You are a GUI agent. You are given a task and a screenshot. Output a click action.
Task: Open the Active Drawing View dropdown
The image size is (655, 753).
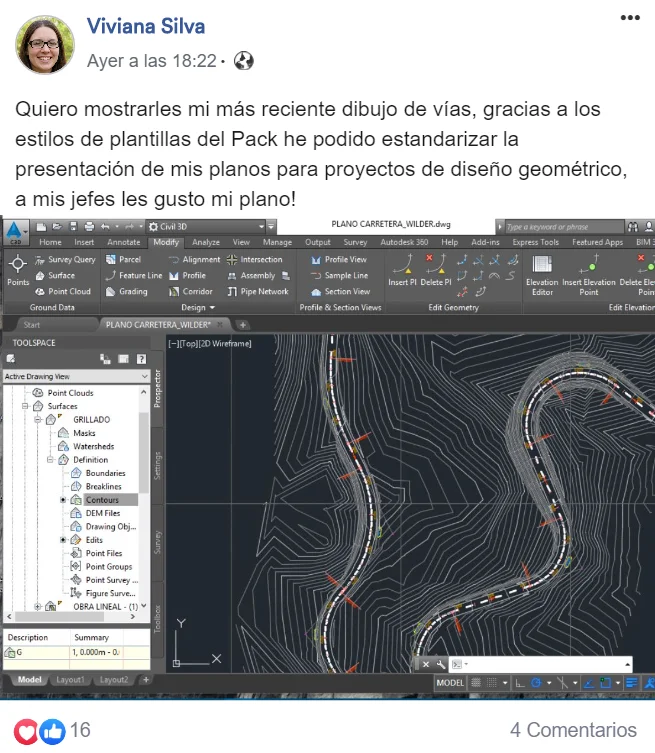(76, 376)
